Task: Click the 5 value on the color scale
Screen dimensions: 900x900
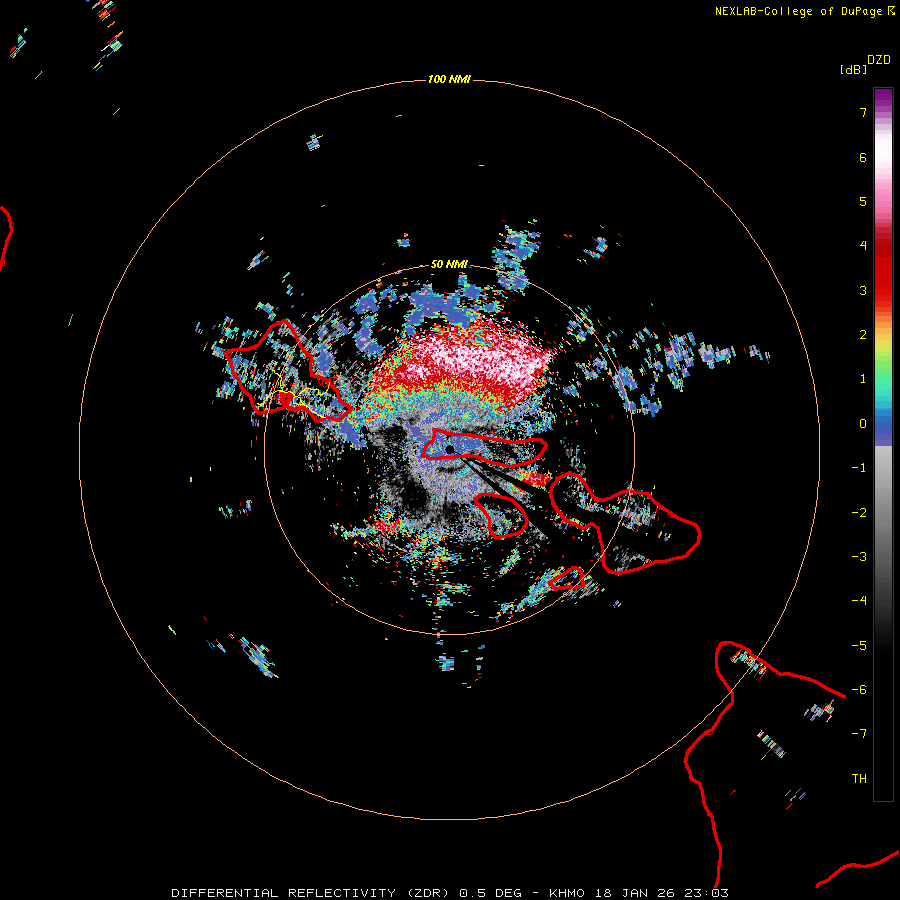Action: pos(863,201)
